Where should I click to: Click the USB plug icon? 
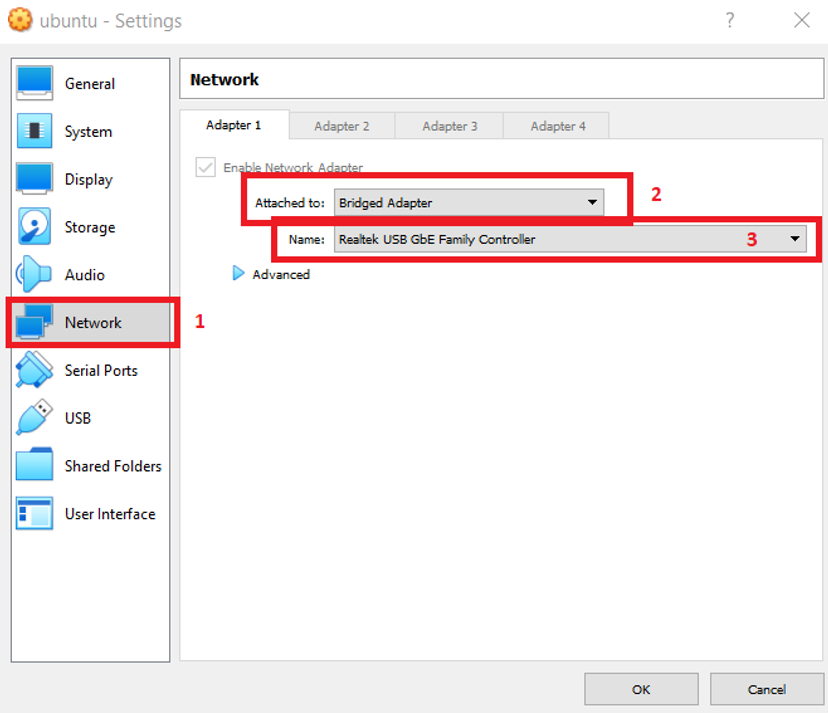click(34, 418)
